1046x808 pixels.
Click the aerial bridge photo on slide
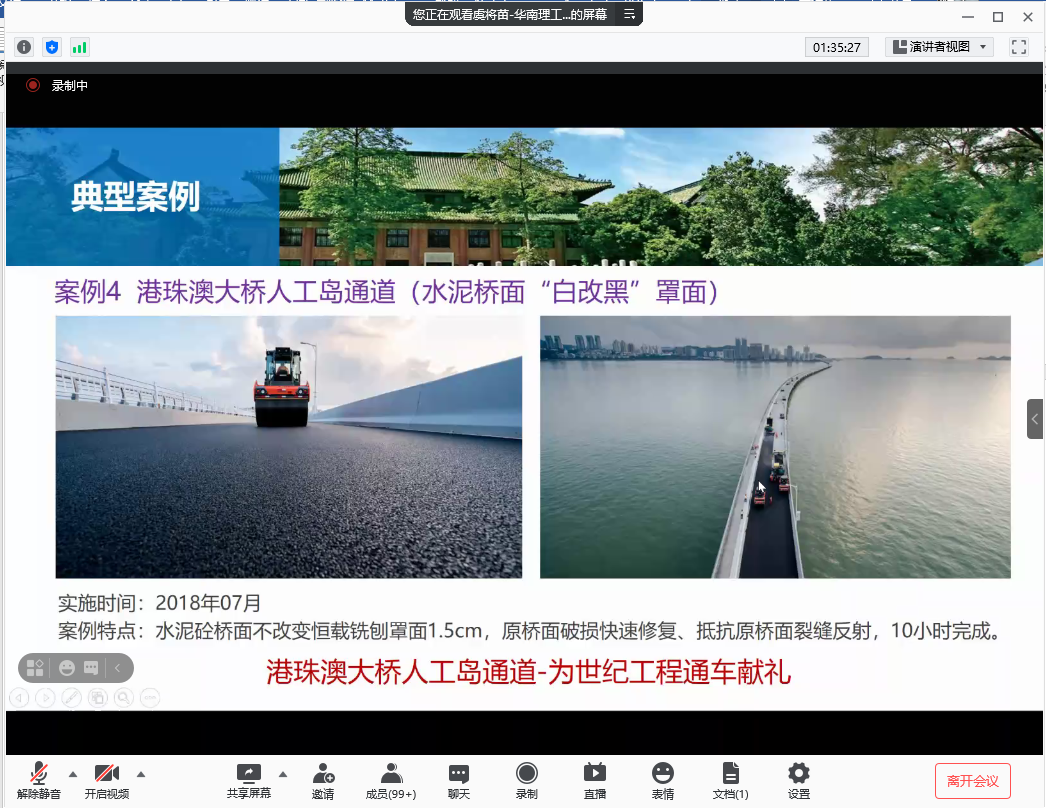(775, 447)
